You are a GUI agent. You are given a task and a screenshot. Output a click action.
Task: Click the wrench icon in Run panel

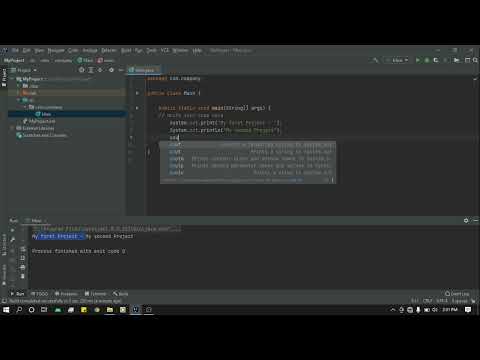coord(13,239)
